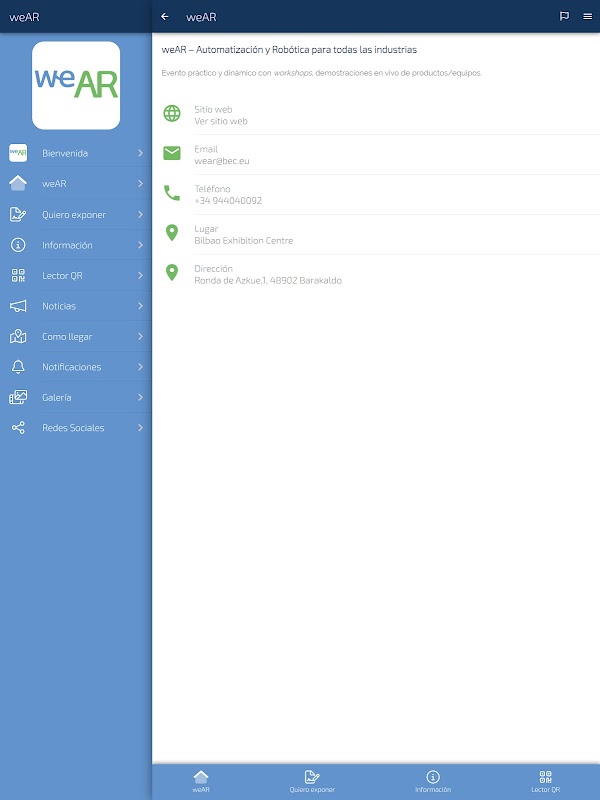Click the Email label

(x=206, y=149)
